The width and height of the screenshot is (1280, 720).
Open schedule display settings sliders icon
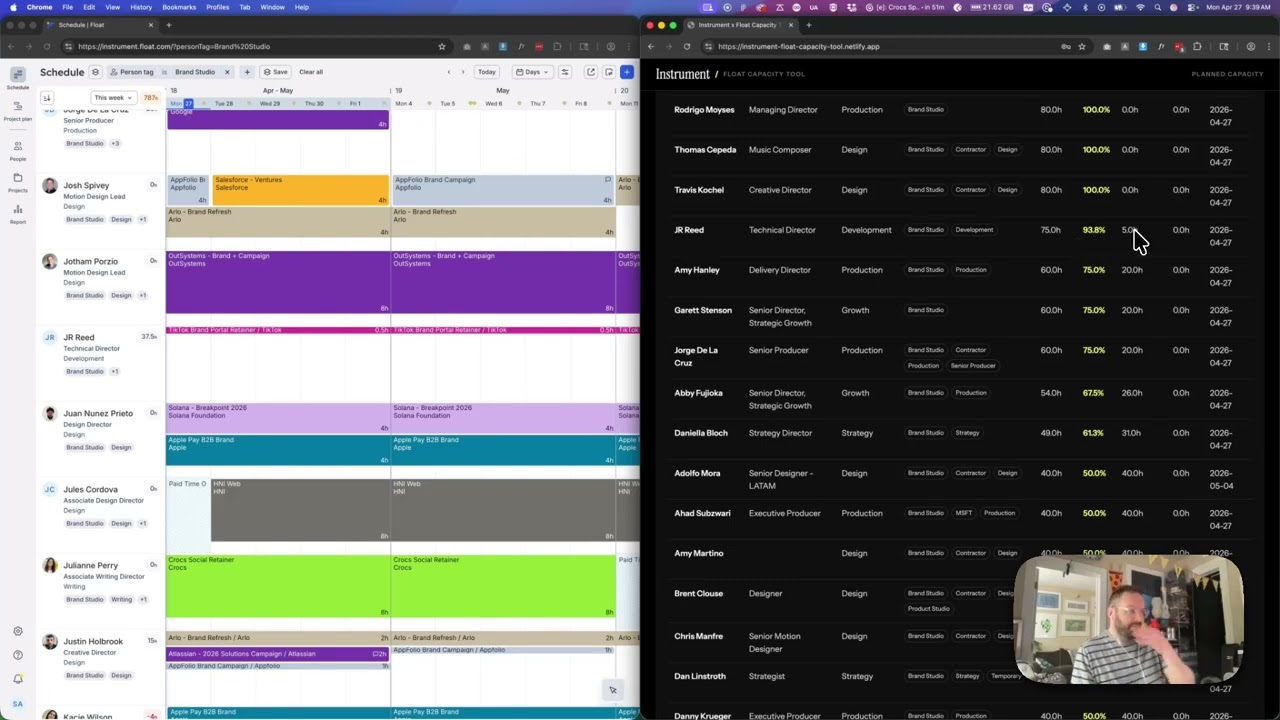point(565,72)
